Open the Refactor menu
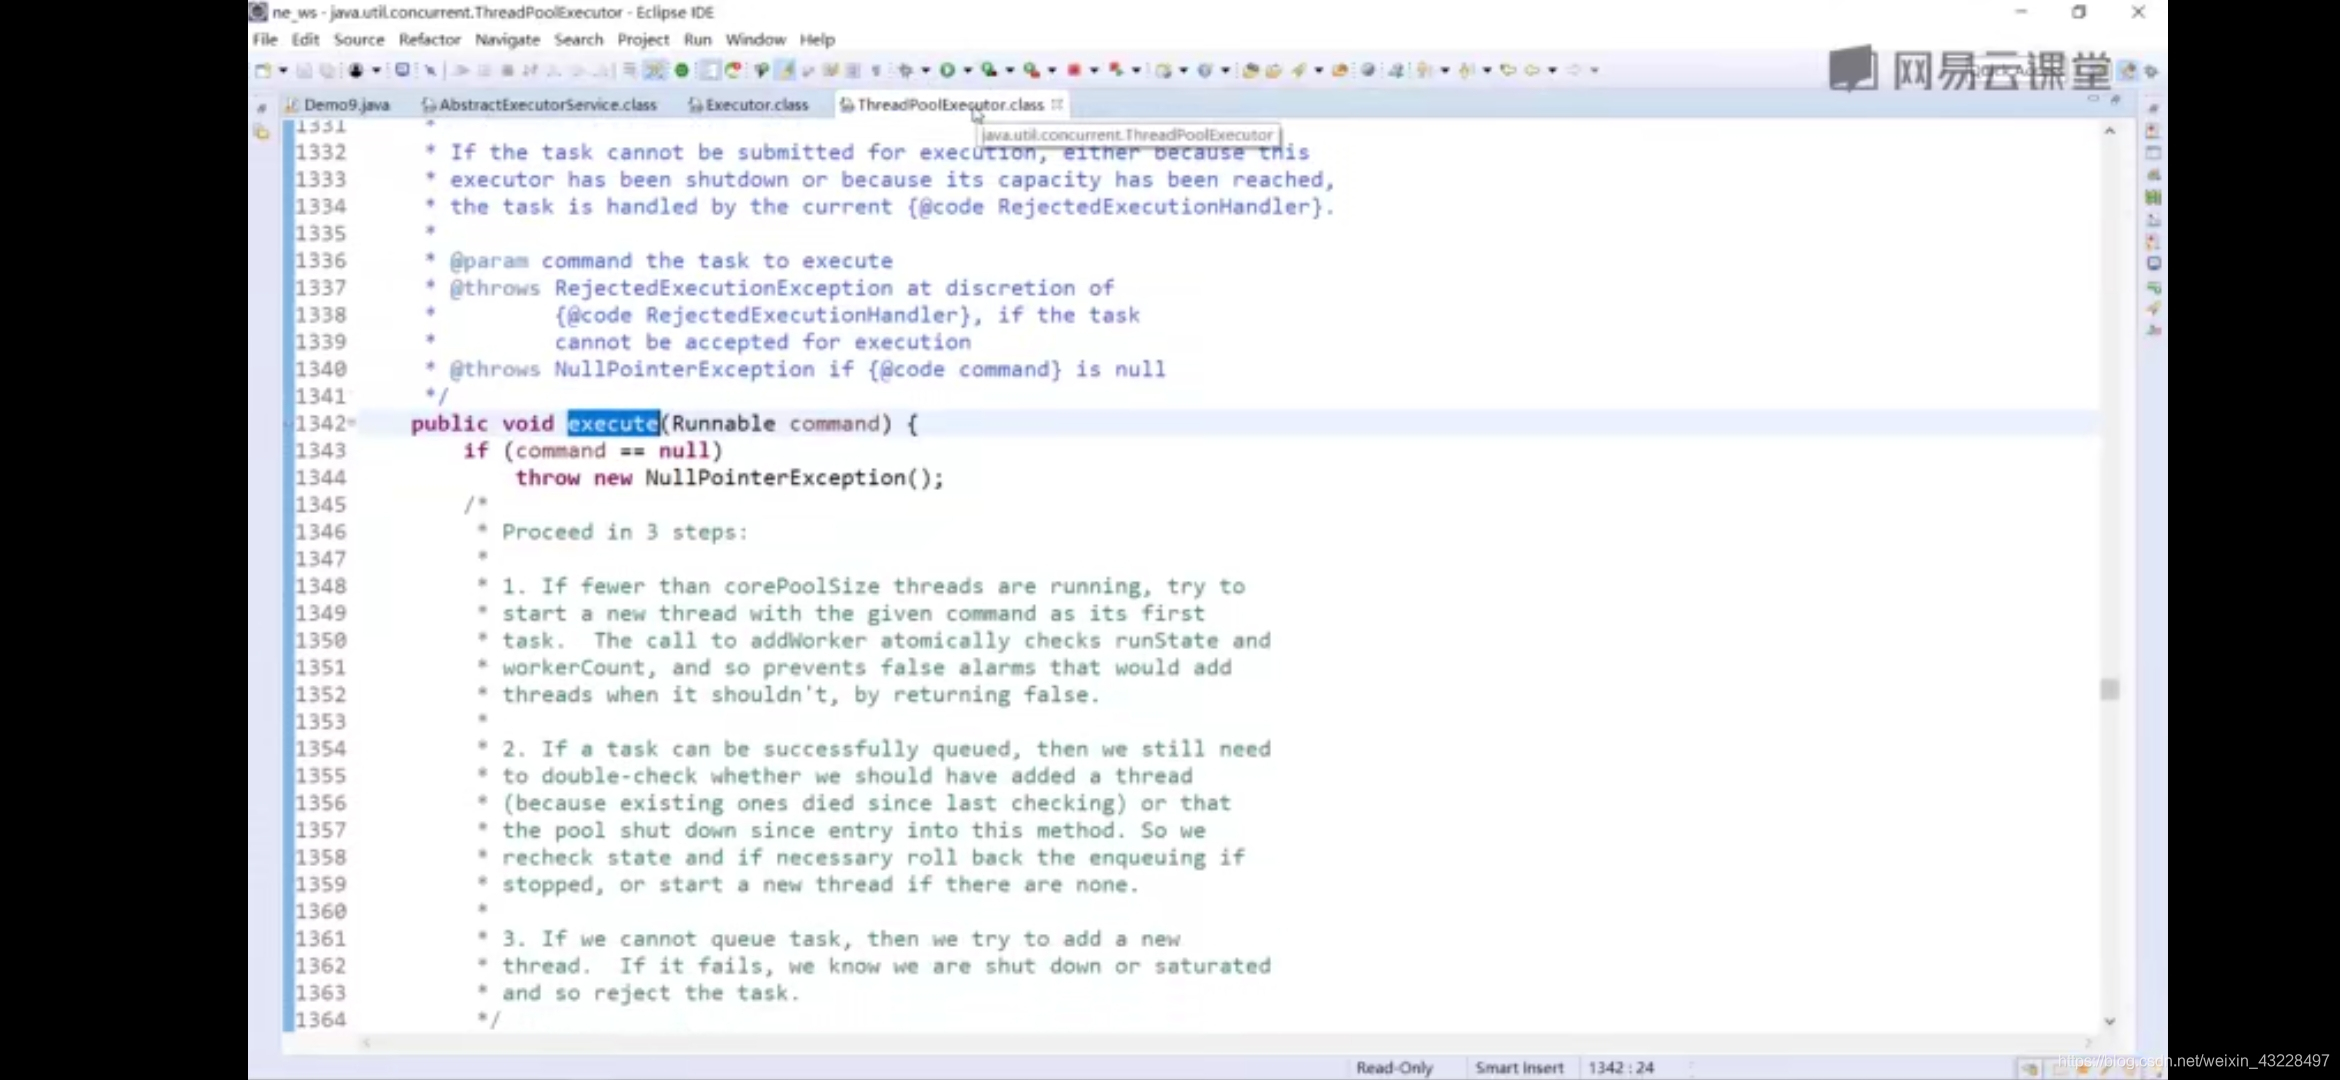 (429, 39)
